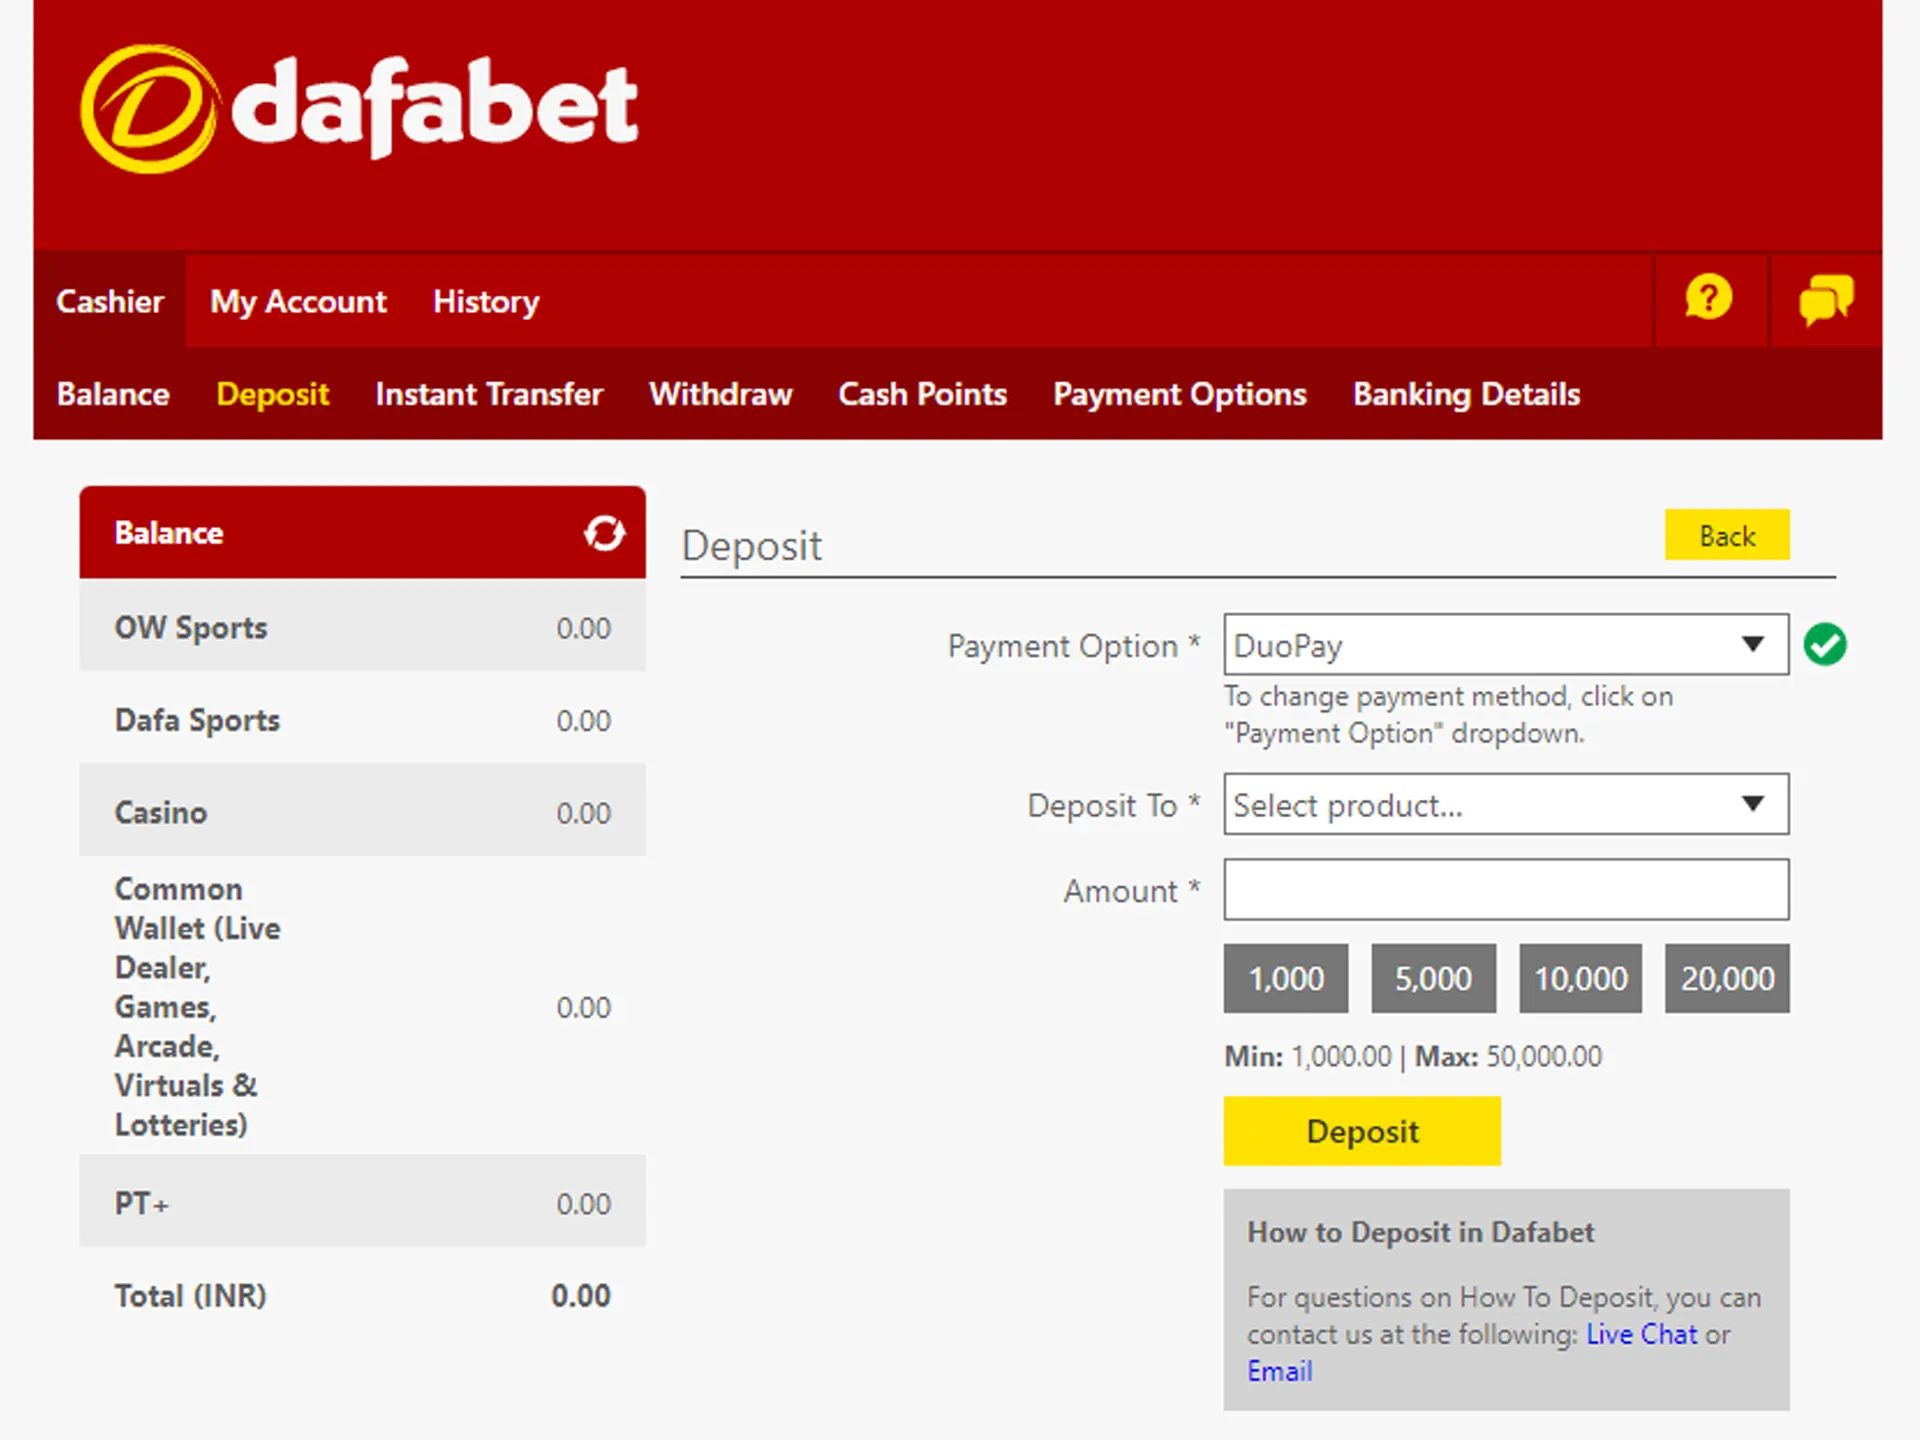This screenshot has height=1440, width=1920.
Task: Click the yellow Back button
Action: click(1727, 535)
